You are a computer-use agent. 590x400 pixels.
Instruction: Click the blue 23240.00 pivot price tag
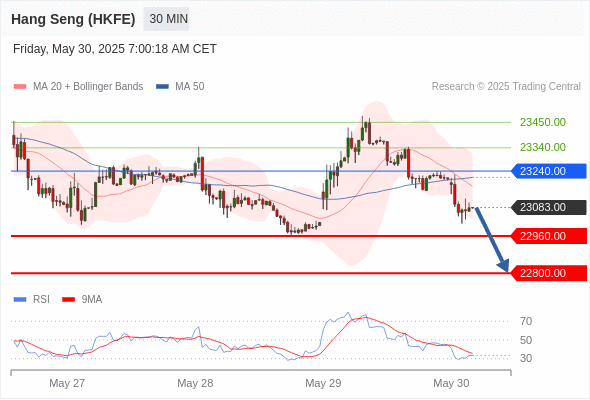549,171
